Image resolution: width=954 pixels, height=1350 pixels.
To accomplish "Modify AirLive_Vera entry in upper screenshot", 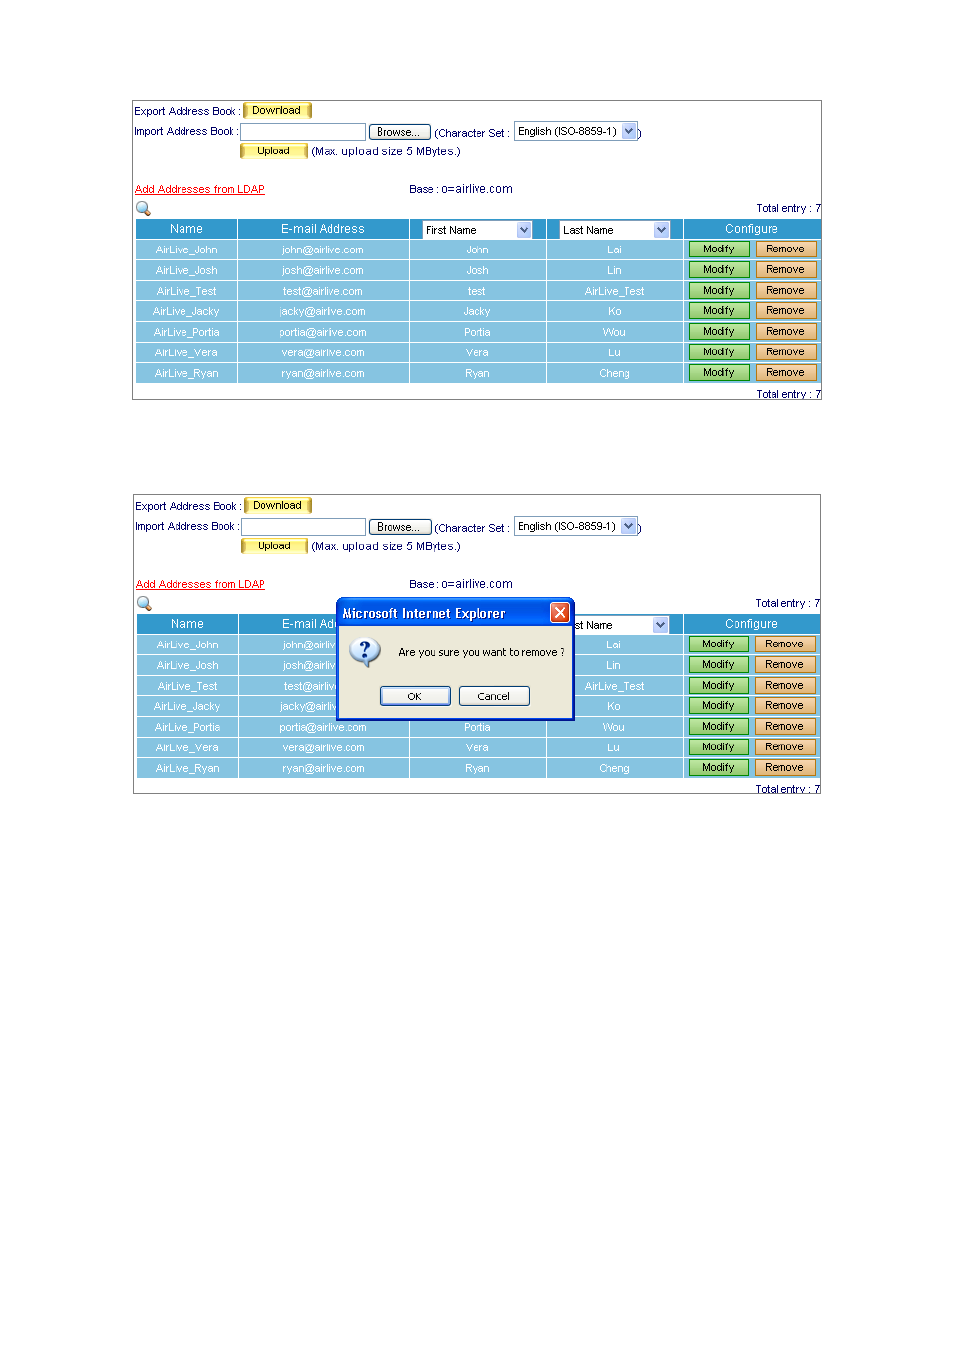I will 719,352.
